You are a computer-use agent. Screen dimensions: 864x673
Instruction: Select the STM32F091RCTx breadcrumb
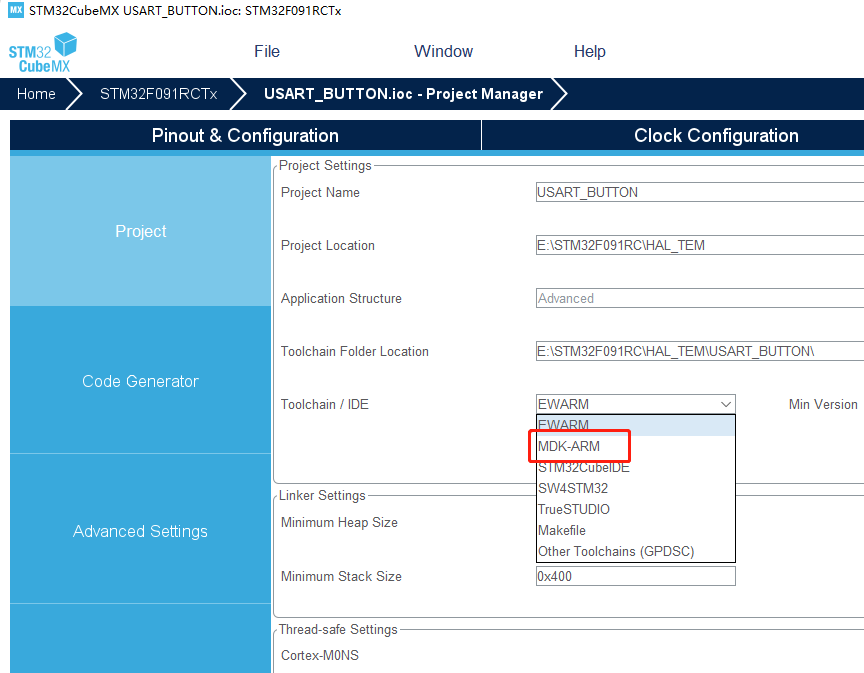pos(158,94)
